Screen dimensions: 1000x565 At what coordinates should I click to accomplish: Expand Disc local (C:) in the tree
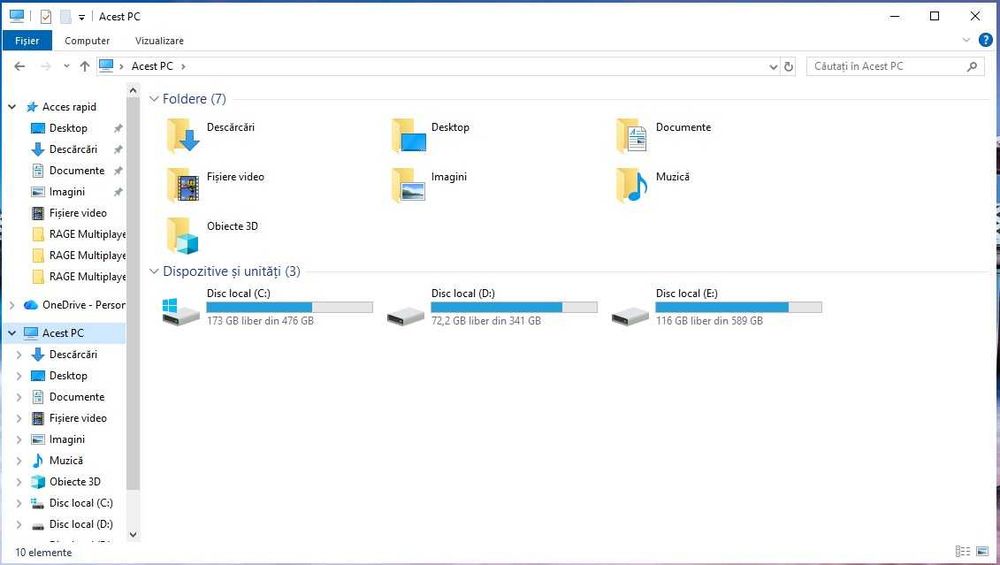[x=19, y=503]
